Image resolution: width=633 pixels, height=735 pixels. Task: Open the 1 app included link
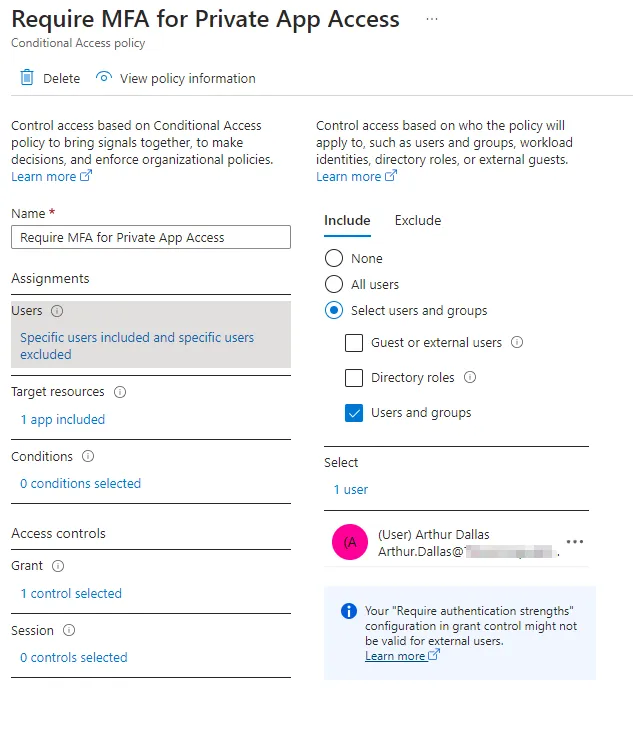coord(62,420)
